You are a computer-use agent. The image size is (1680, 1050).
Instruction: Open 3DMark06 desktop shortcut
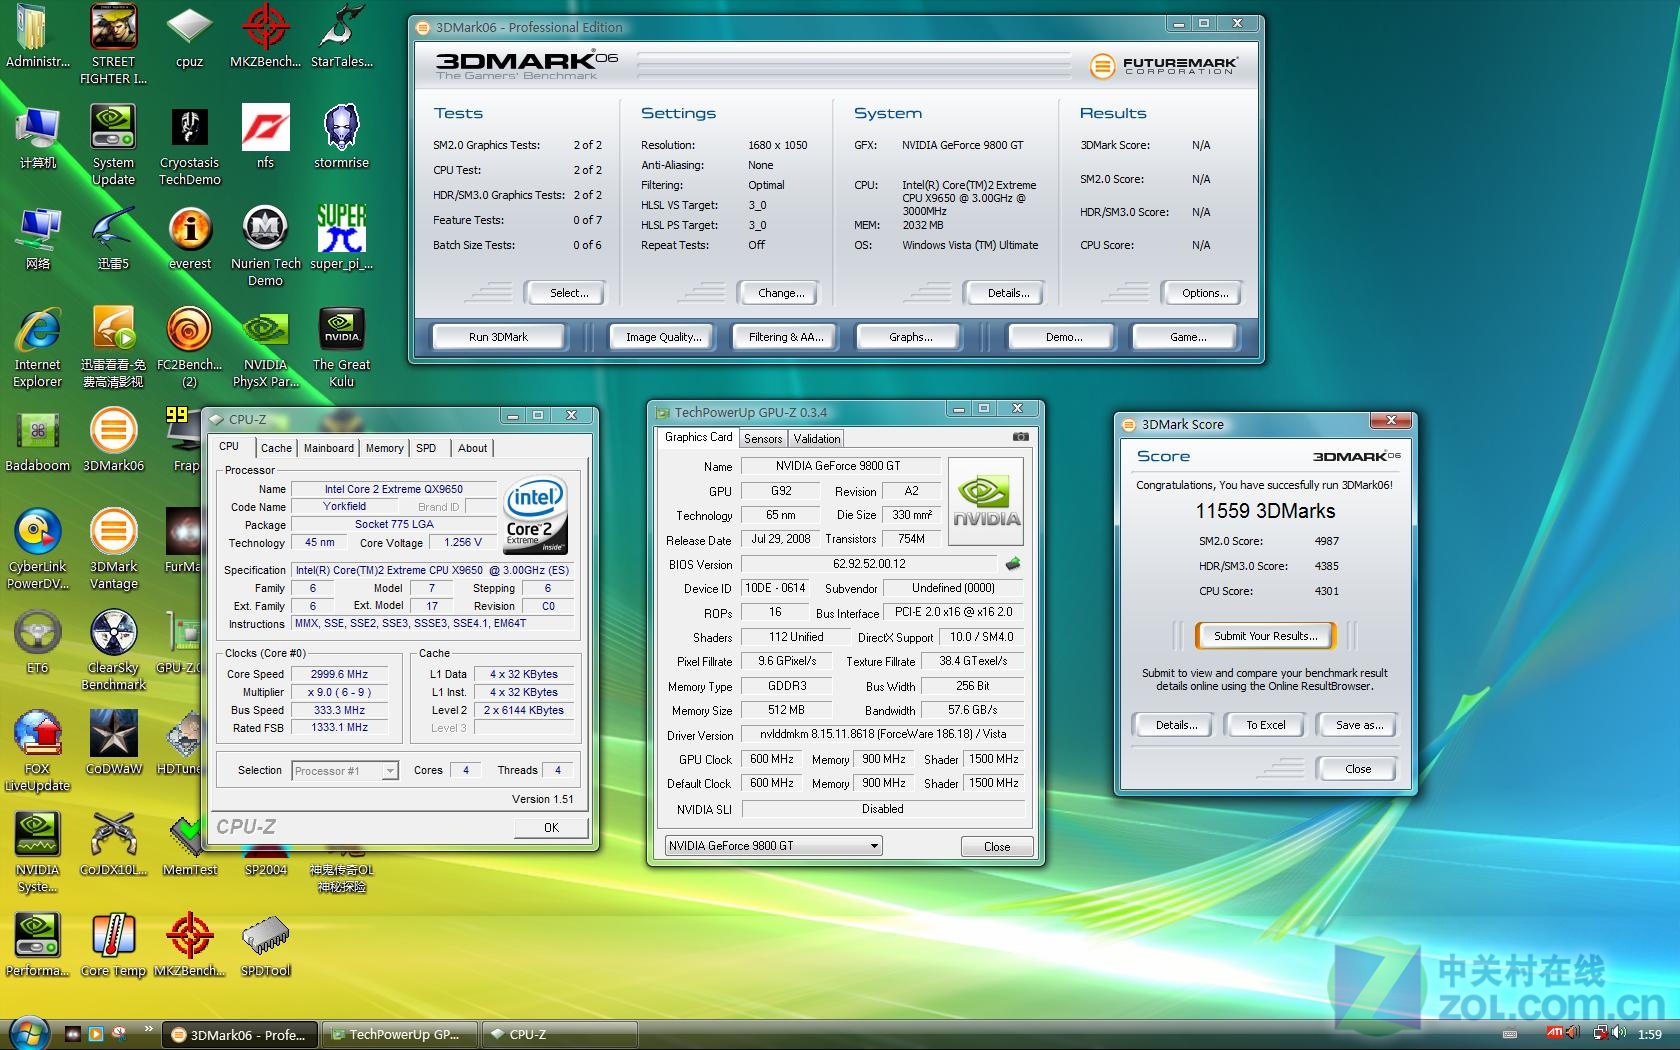click(113, 441)
